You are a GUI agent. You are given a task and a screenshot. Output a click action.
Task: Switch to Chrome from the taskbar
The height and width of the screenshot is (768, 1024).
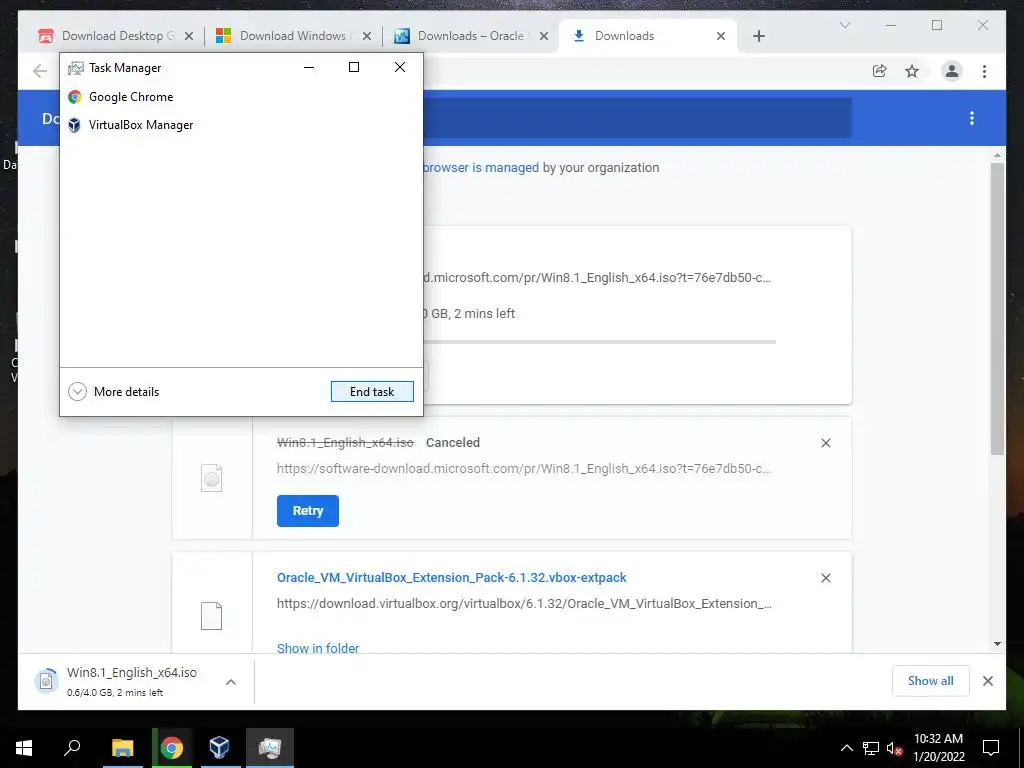pyautogui.click(x=171, y=748)
